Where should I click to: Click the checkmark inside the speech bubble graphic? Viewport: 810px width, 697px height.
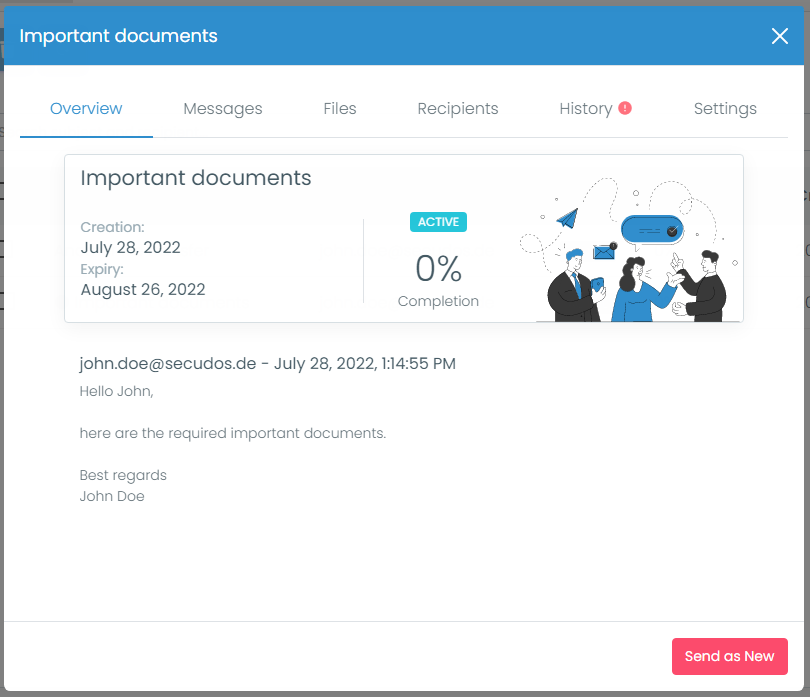coord(673,230)
